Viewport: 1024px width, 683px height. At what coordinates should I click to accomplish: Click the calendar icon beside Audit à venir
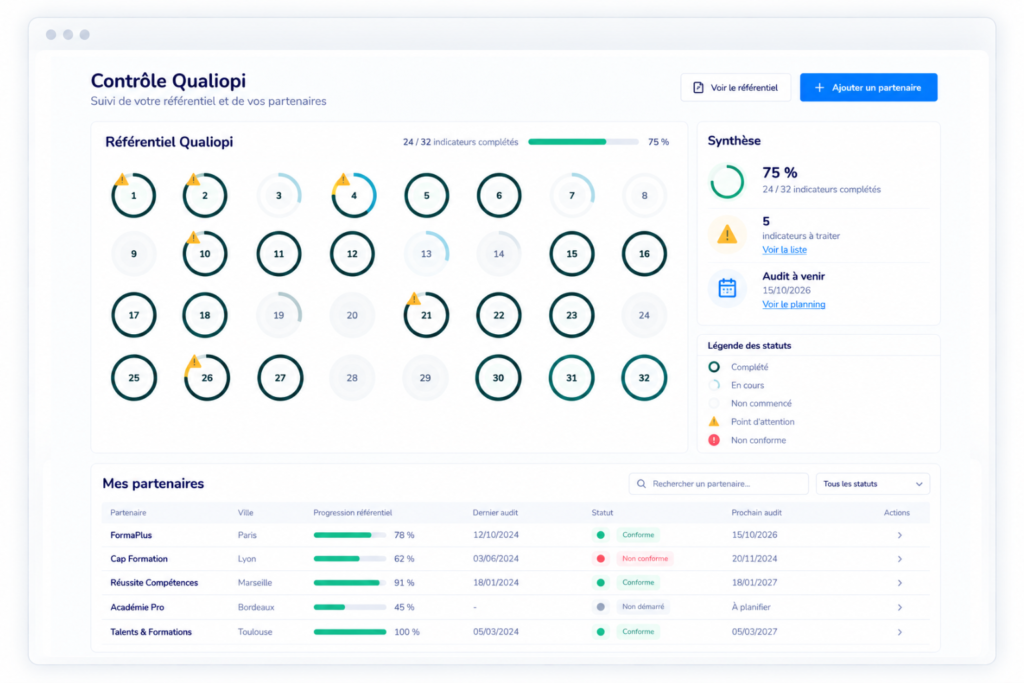tap(727, 288)
